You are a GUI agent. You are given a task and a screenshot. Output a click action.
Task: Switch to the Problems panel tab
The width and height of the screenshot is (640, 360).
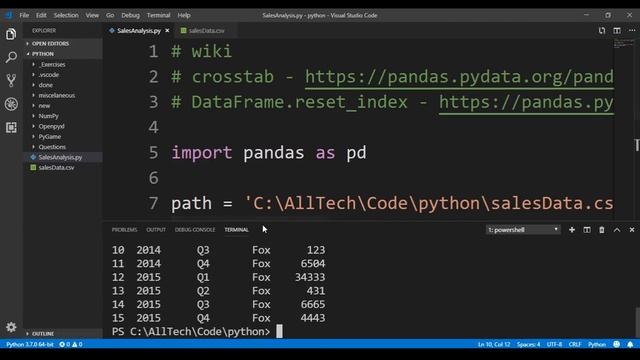(x=124, y=230)
